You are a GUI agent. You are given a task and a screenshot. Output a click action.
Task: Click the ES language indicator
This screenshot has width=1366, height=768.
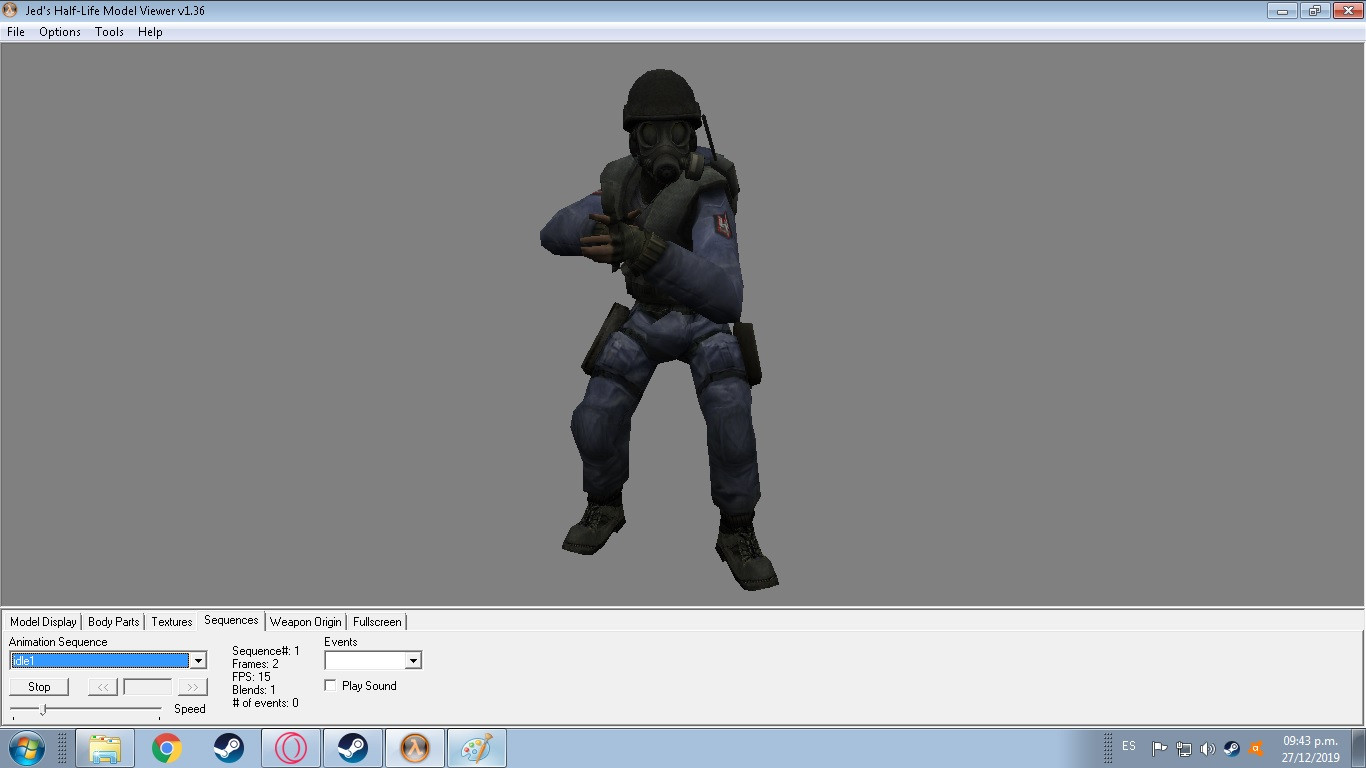(1129, 746)
